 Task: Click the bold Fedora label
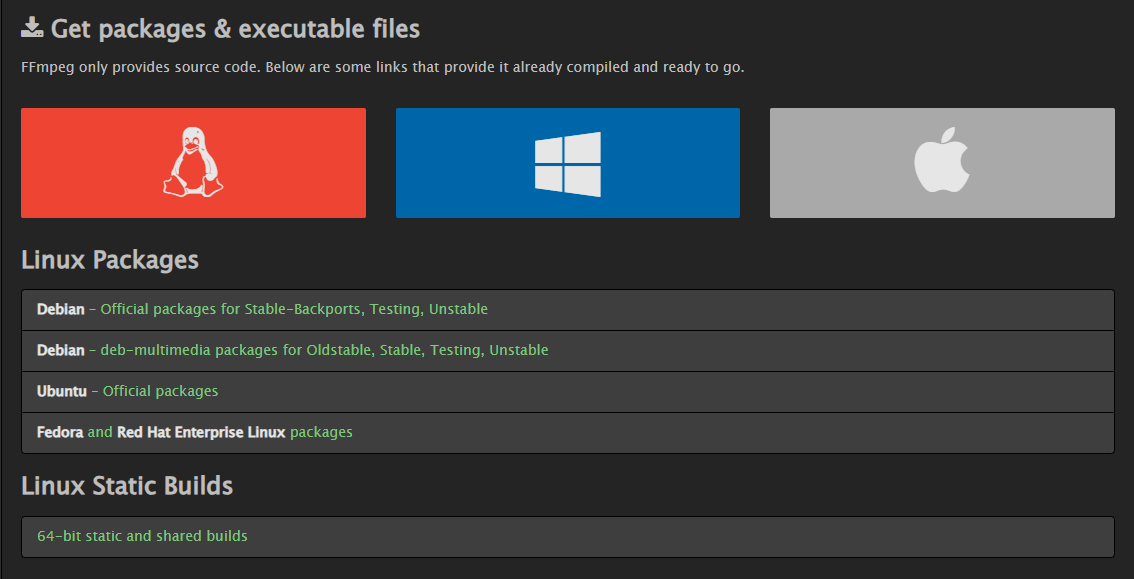(x=60, y=432)
